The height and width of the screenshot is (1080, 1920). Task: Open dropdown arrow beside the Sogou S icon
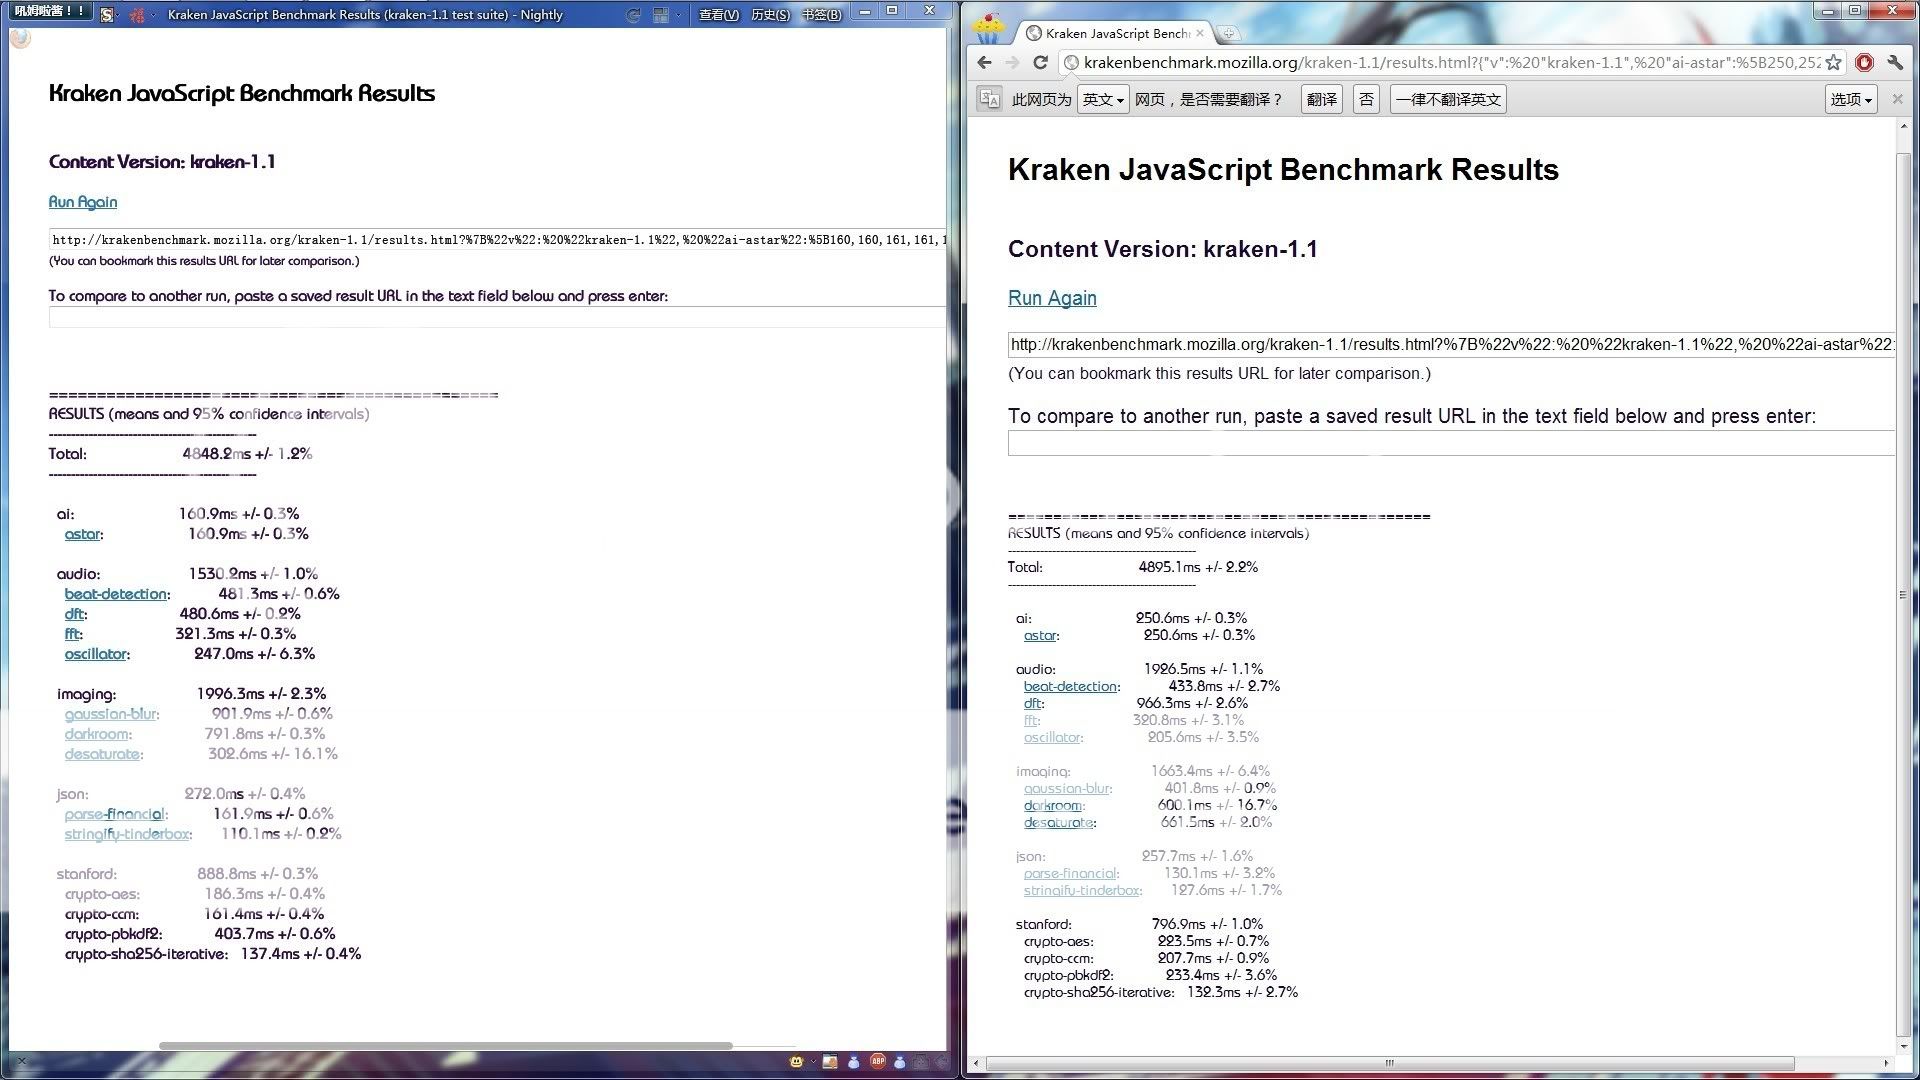pyautogui.click(x=117, y=15)
